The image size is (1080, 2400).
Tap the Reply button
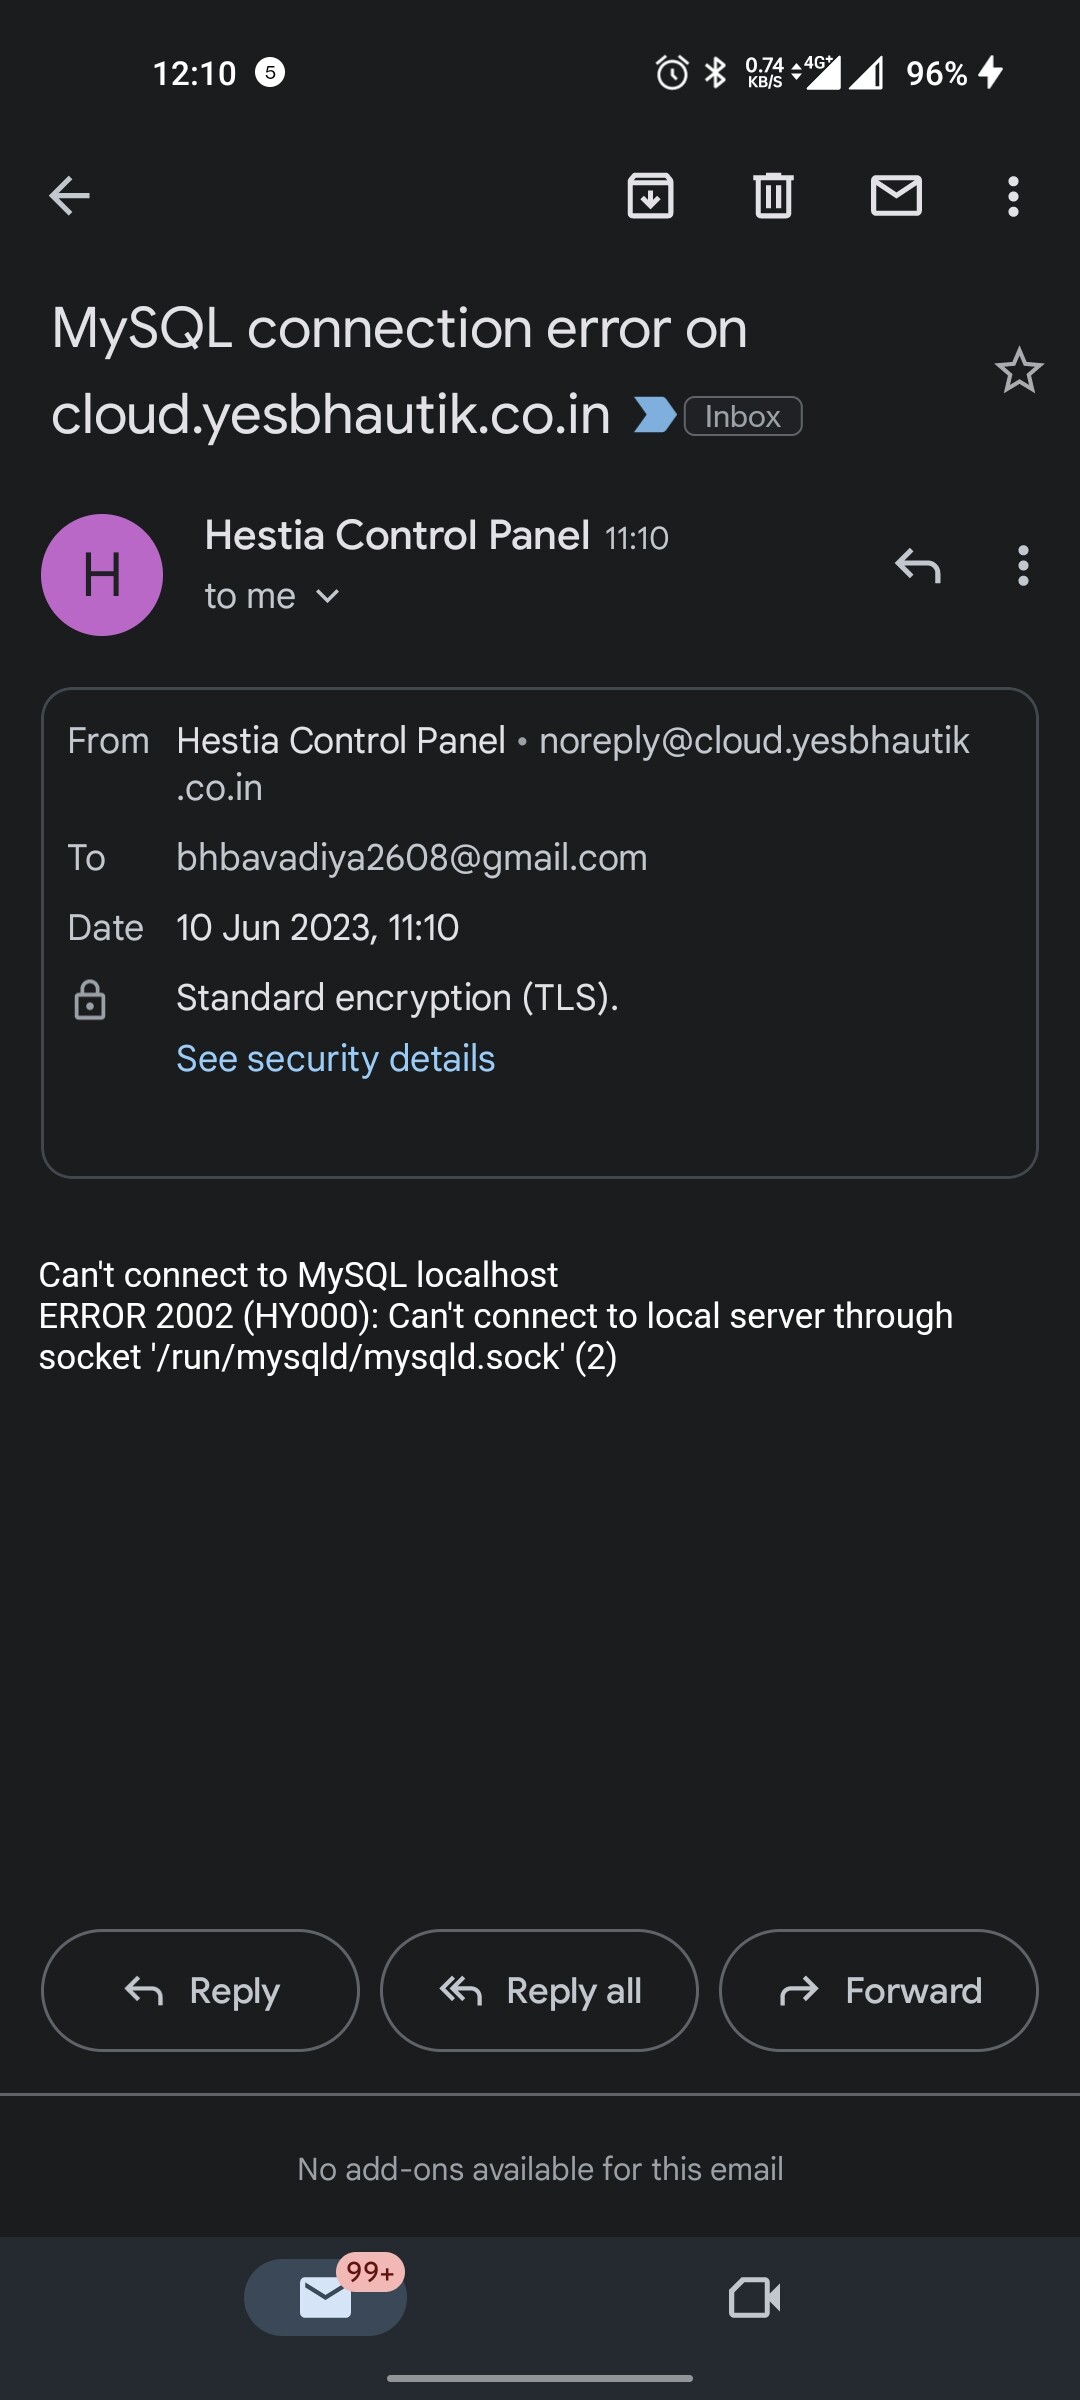tap(200, 1990)
